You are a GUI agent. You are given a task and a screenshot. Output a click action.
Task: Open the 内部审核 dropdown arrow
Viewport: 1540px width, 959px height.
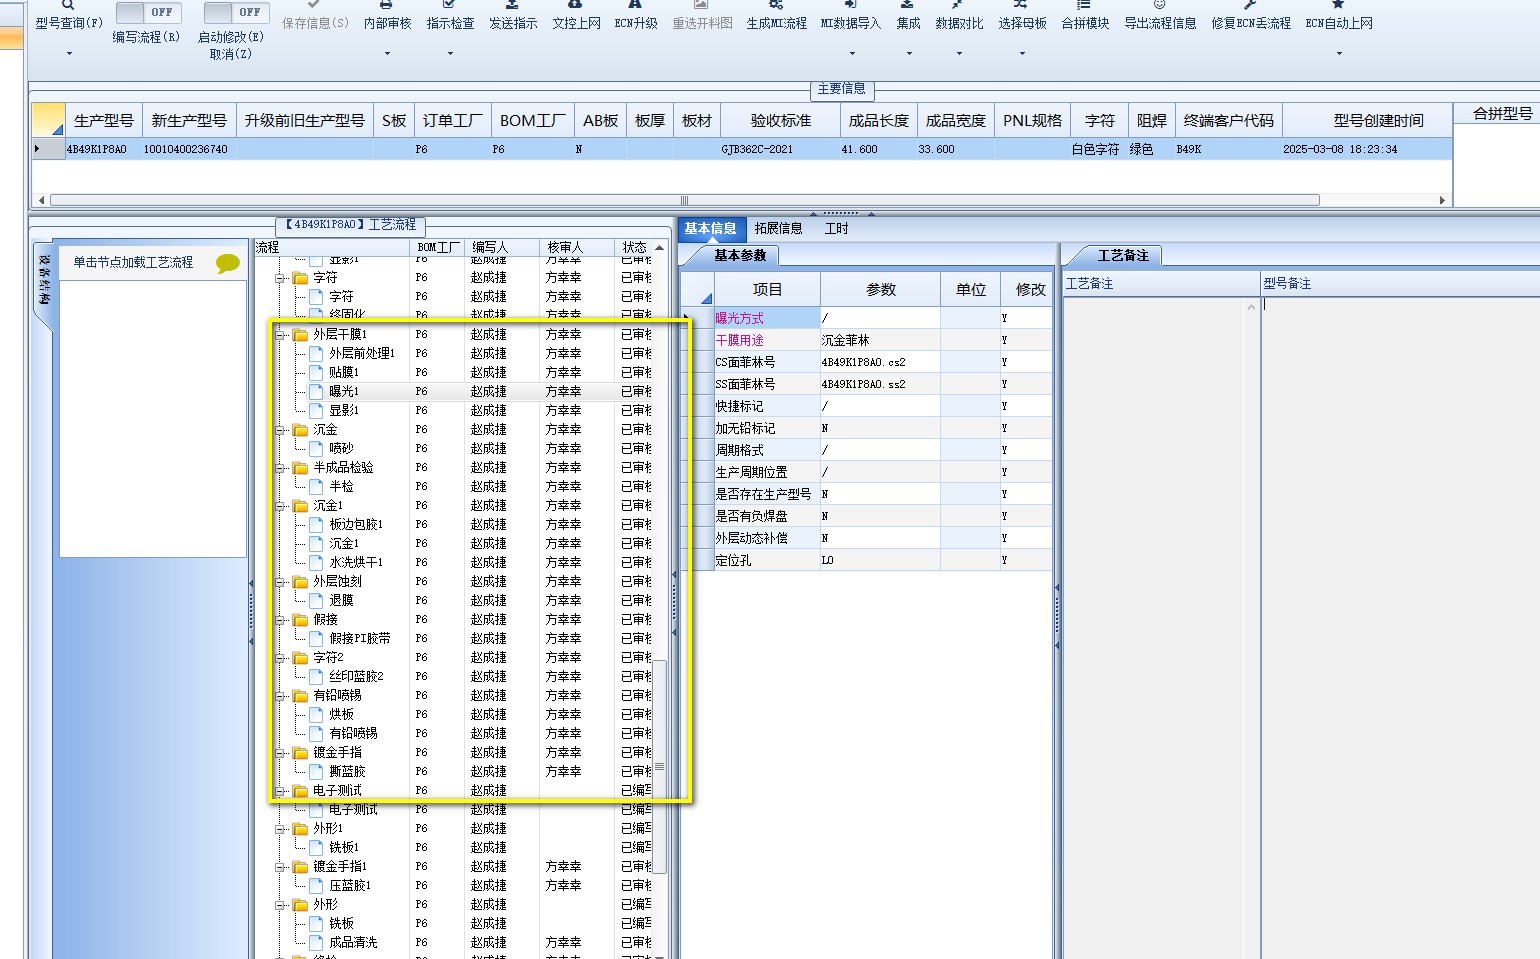point(387,53)
